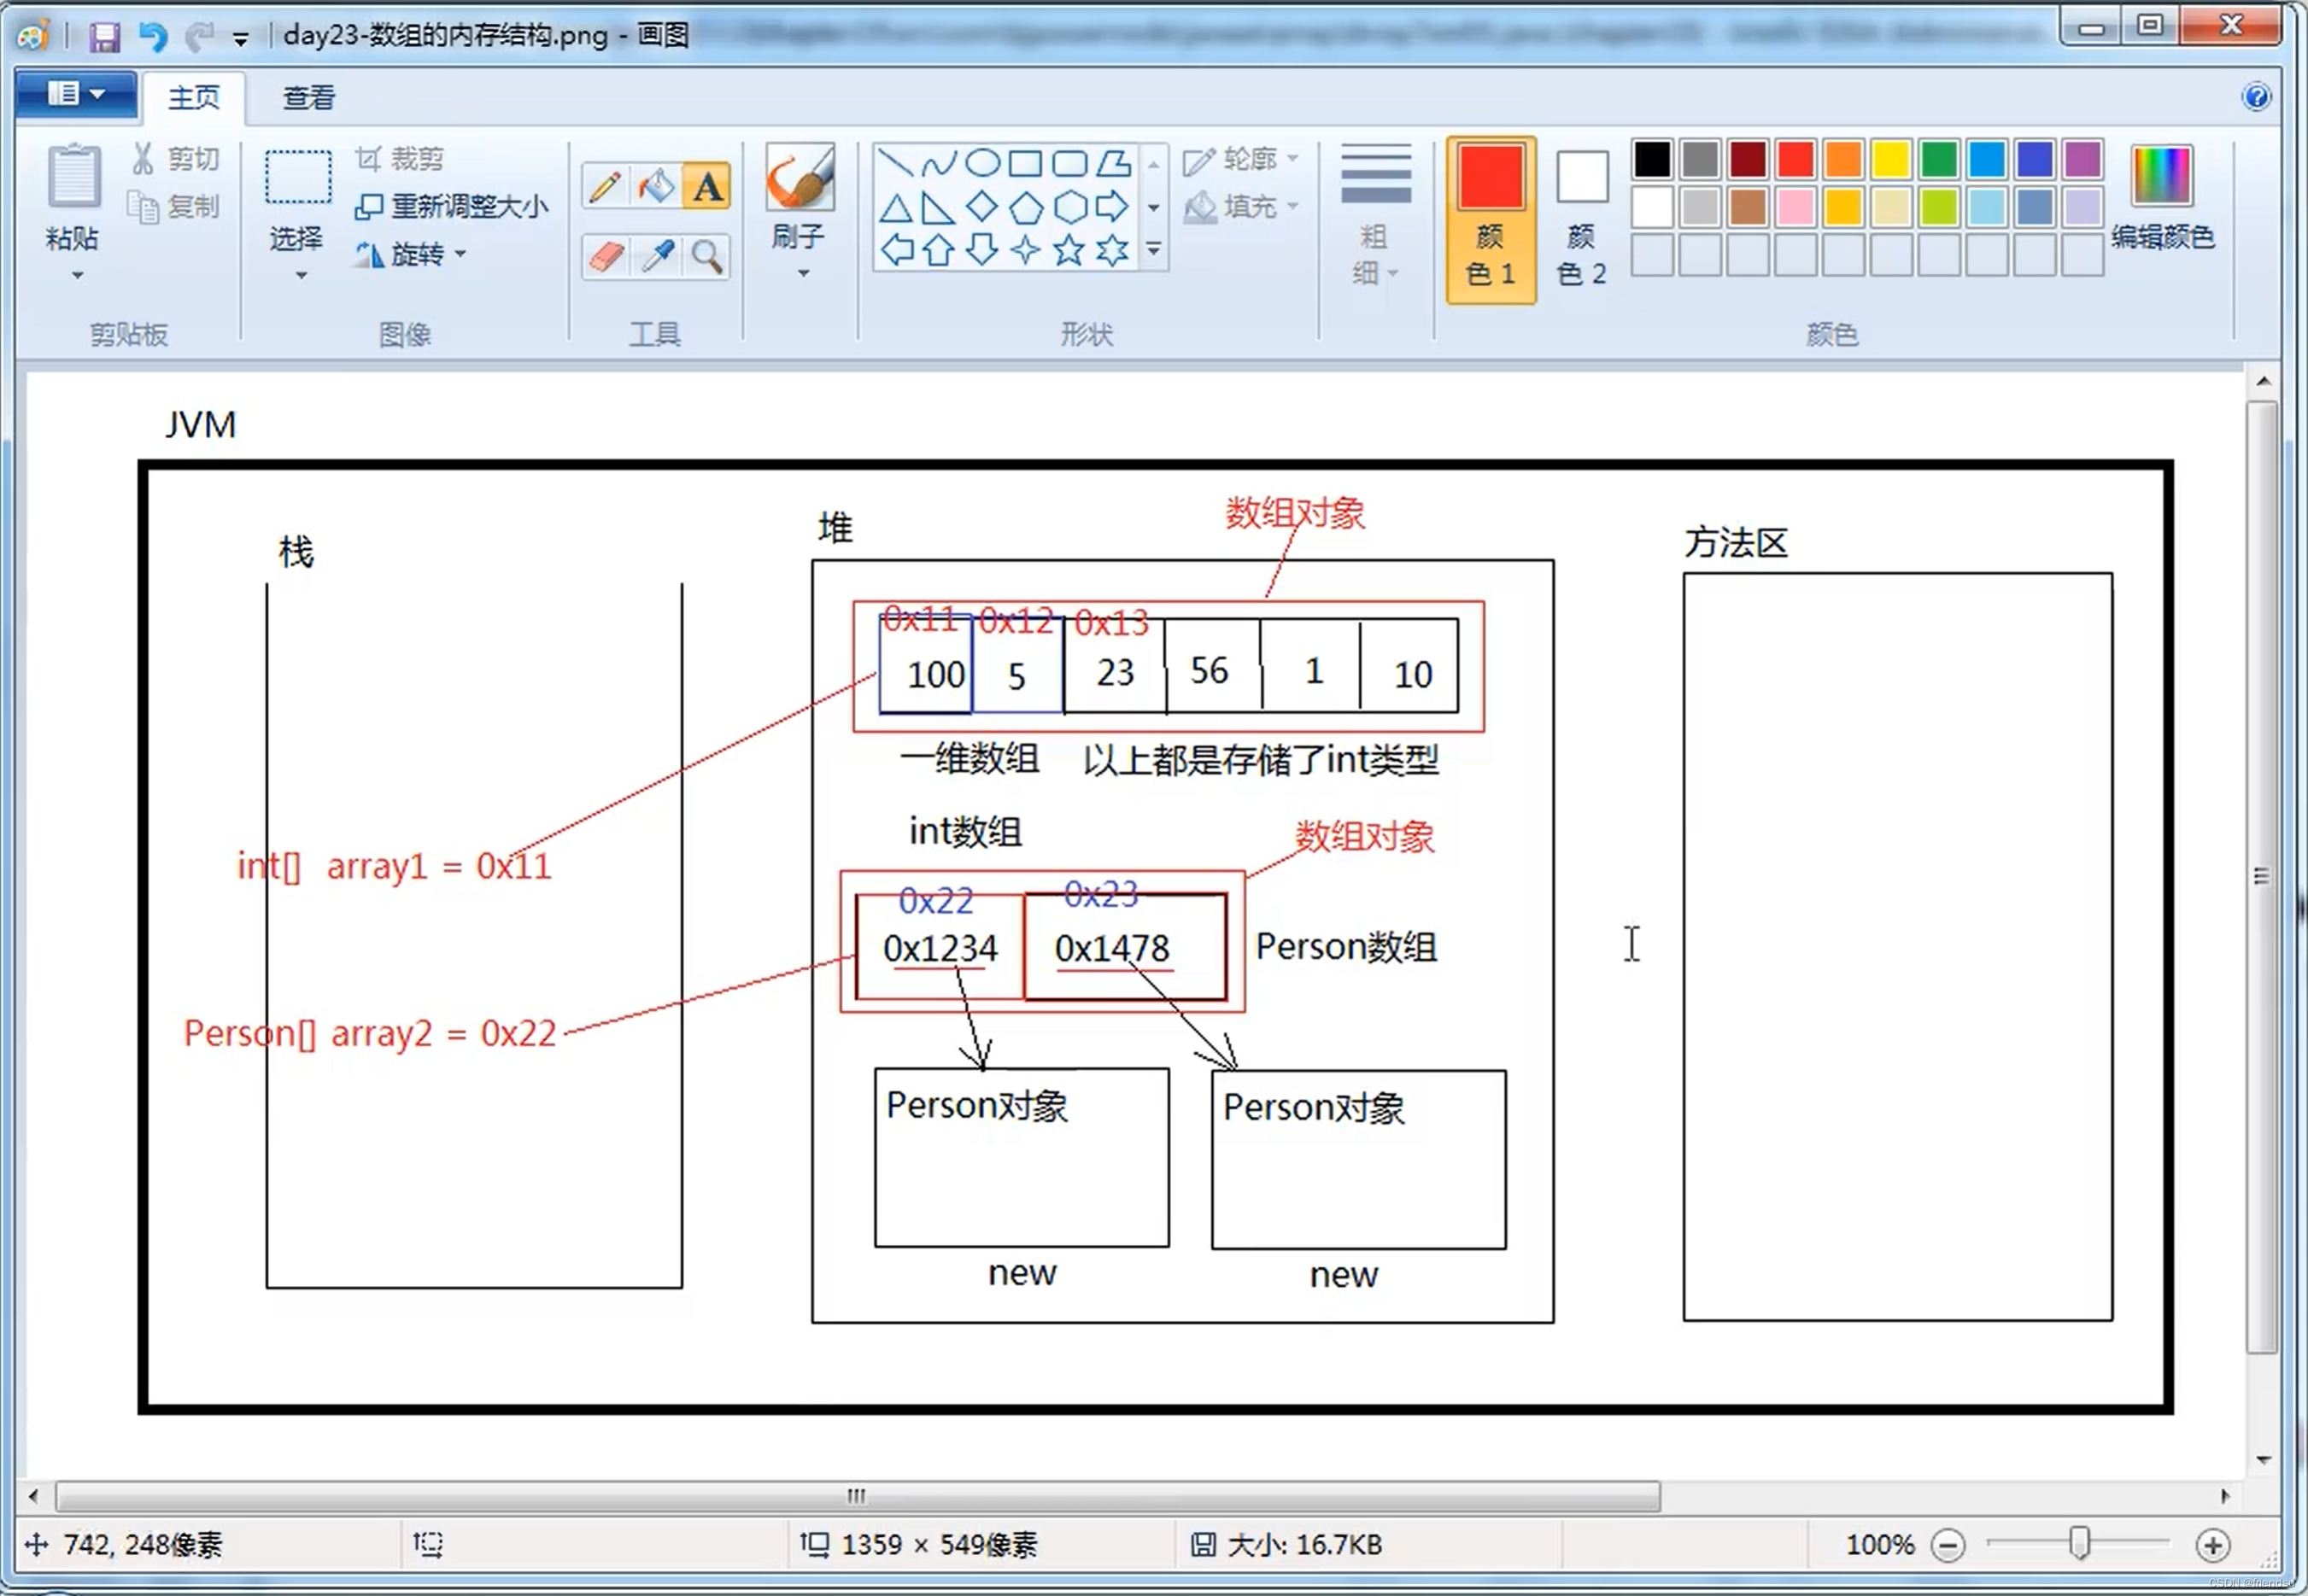Open the Select dropdown arrow
This screenshot has width=2308, height=1596.
(x=300, y=275)
